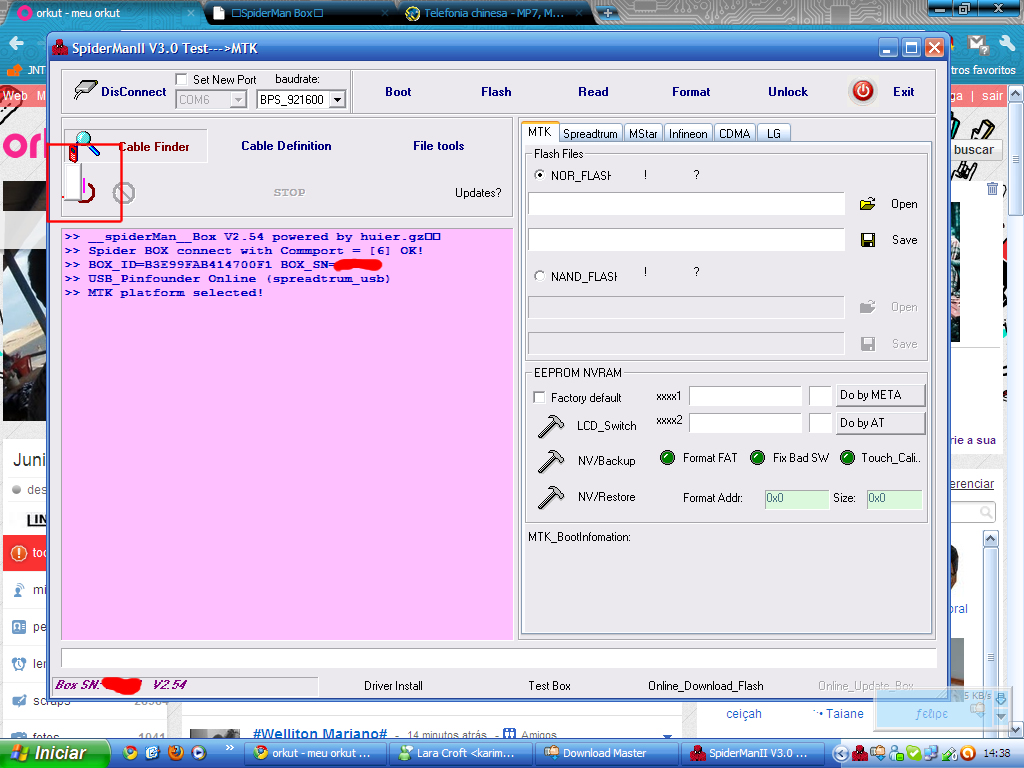The width and height of the screenshot is (1024, 768).
Task: Switch to the Infineon tab
Action: point(688,133)
